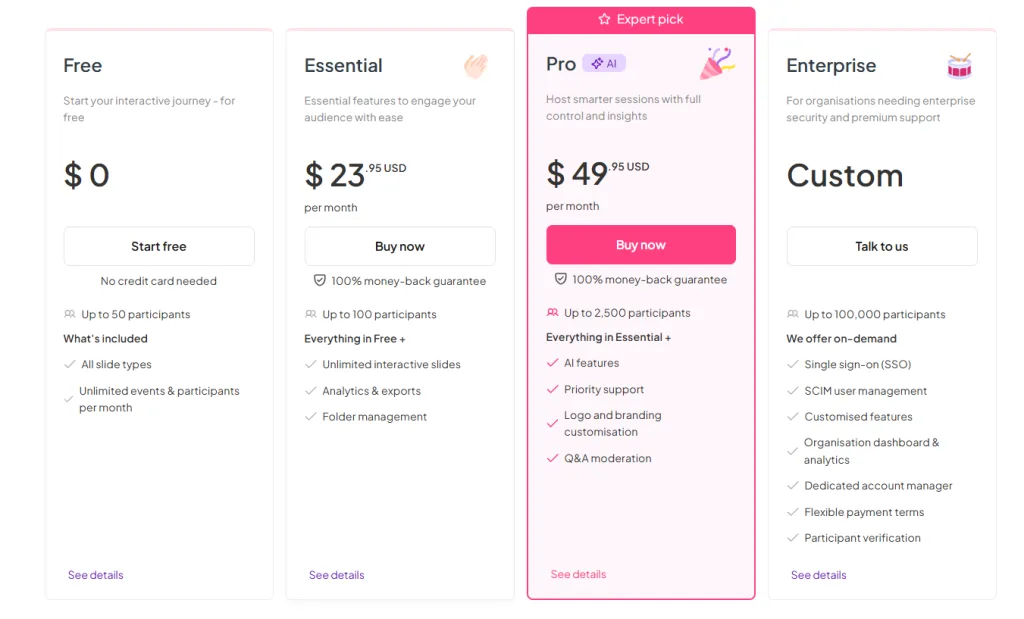Click the participants icon in the Free plan
The image size is (1024, 619).
[x=69, y=314]
